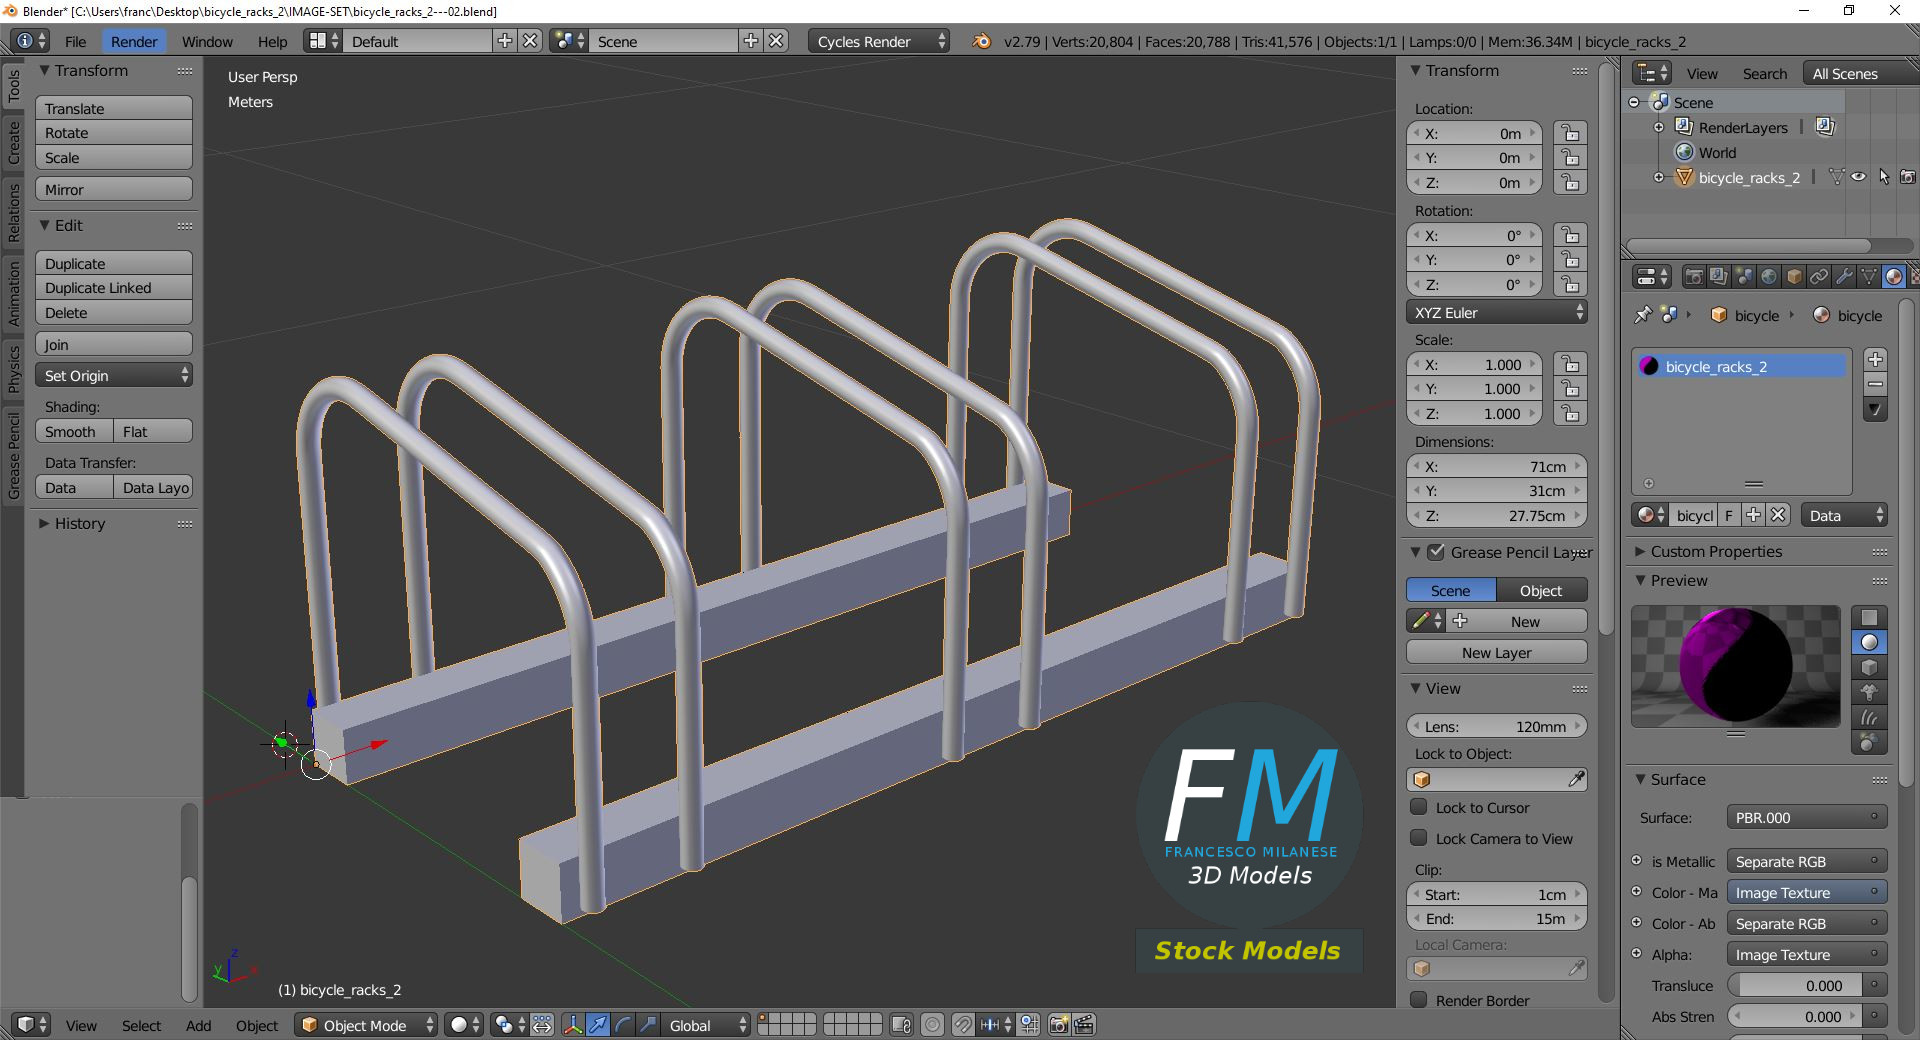Click the Blender logo icon in info header
This screenshot has width=1920, height=1040.
(x=981, y=41)
